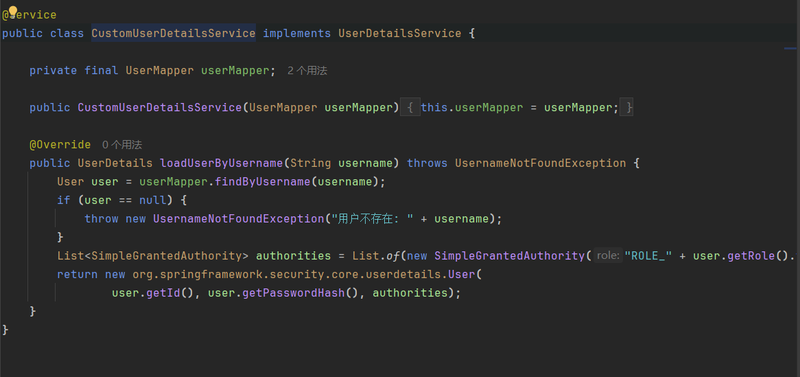
Task: Click the @Override annotation
Action: tap(60, 145)
